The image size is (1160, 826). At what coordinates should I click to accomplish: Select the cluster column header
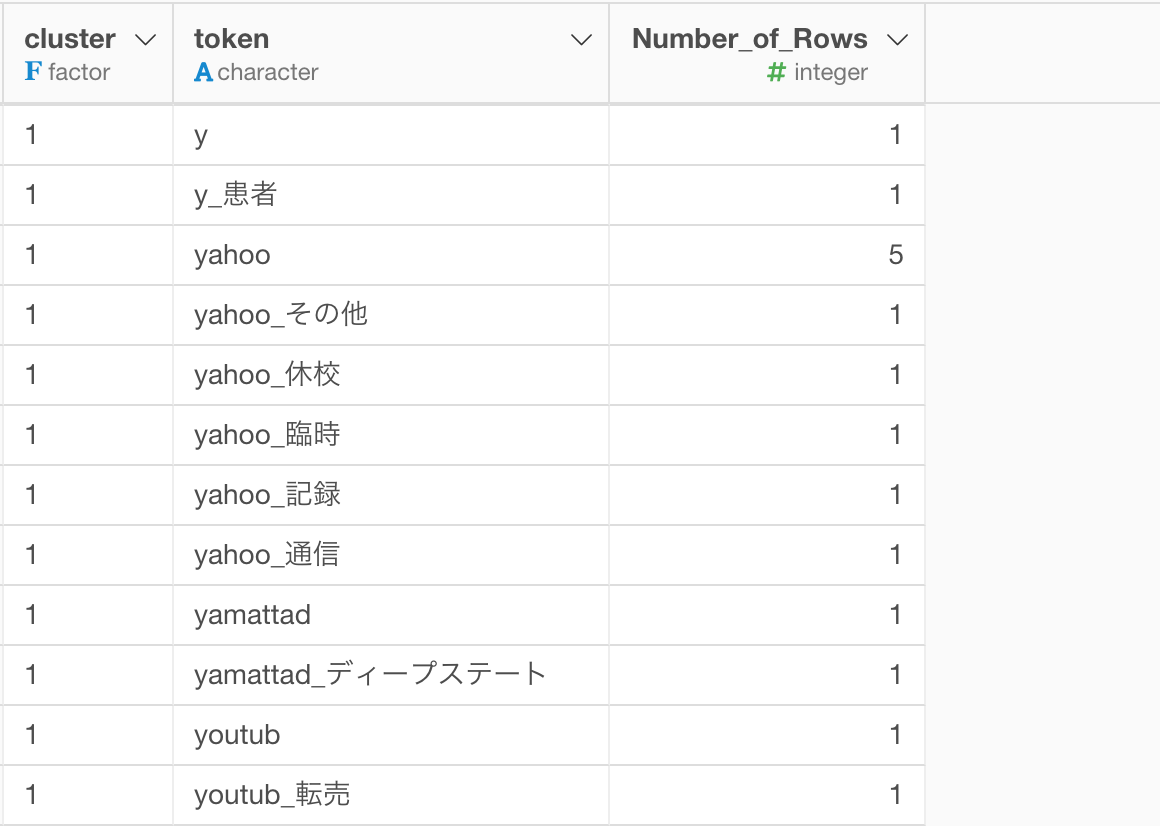coord(70,40)
